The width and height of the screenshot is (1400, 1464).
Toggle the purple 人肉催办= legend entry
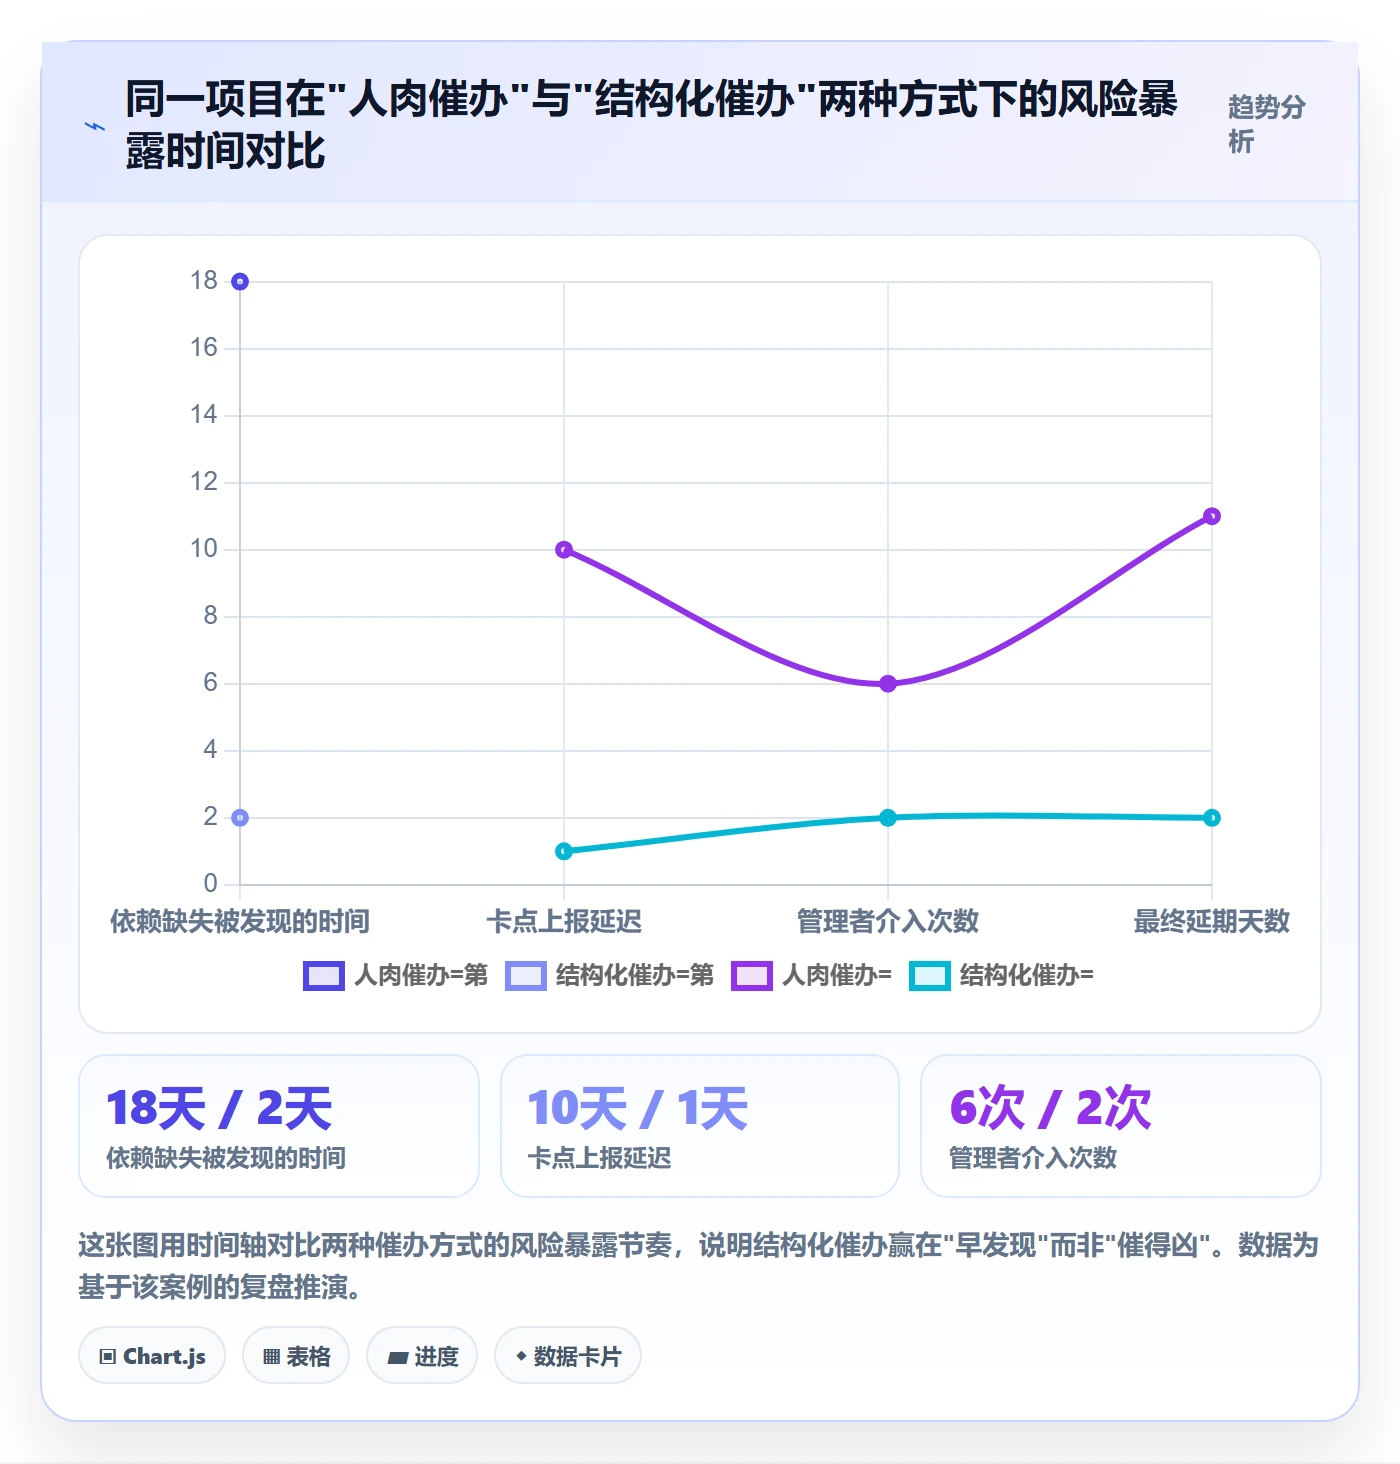pos(811,975)
